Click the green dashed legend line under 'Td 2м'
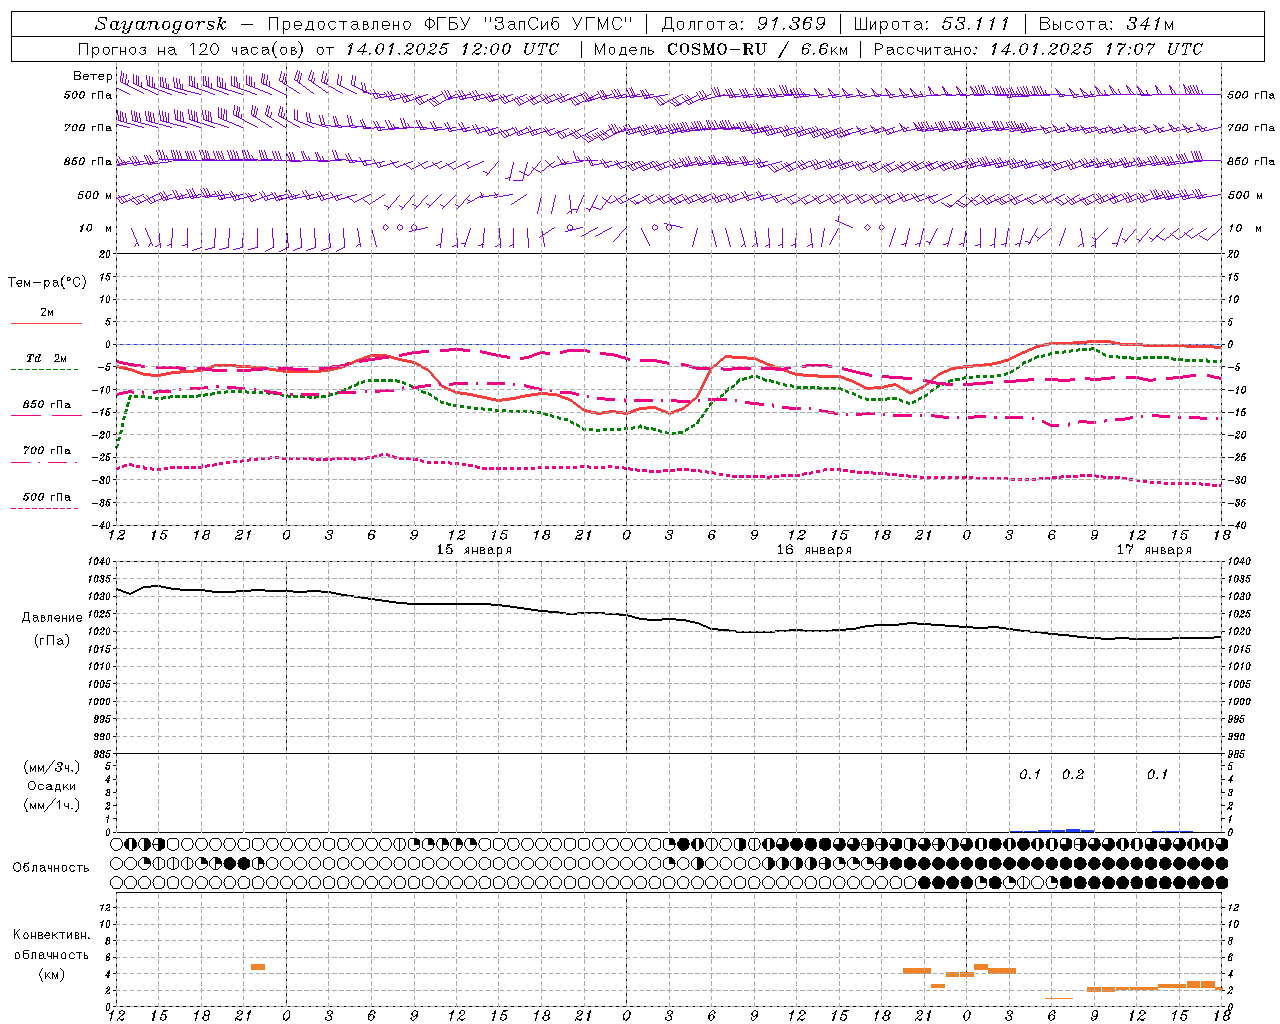This screenshot has width=1280, height=1024. pos(46,370)
